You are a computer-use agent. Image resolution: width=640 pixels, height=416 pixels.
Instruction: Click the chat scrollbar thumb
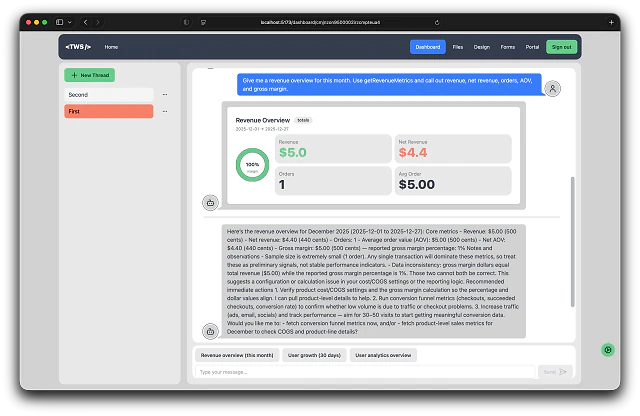coord(572,242)
